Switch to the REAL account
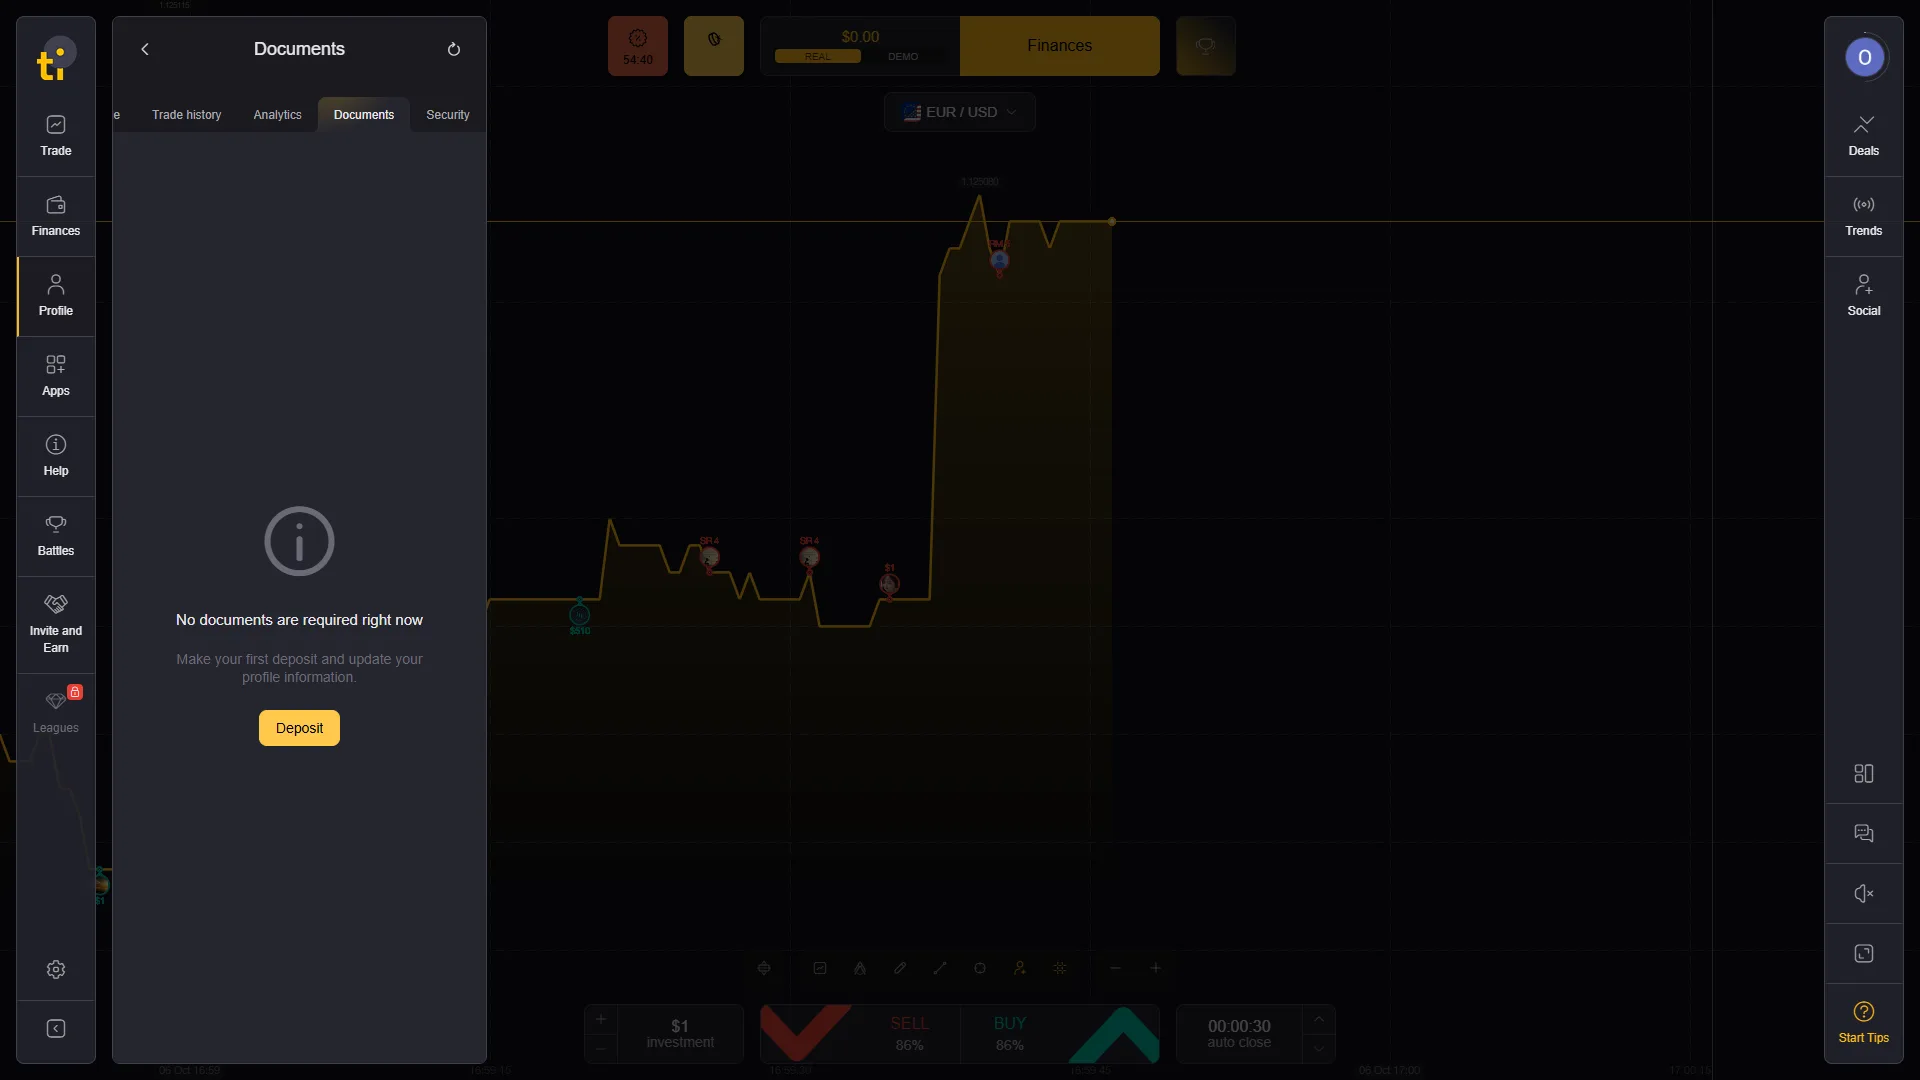This screenshot has height=1080, width=1920. click(818, 57)
